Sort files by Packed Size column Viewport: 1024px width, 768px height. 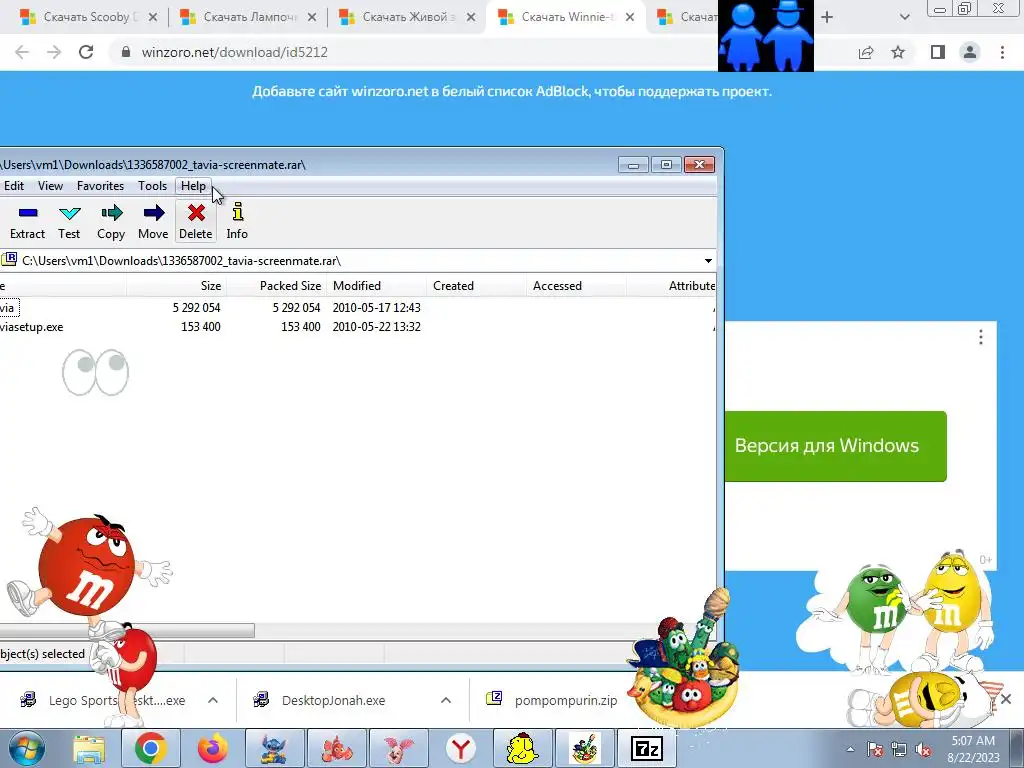(276, 286)
